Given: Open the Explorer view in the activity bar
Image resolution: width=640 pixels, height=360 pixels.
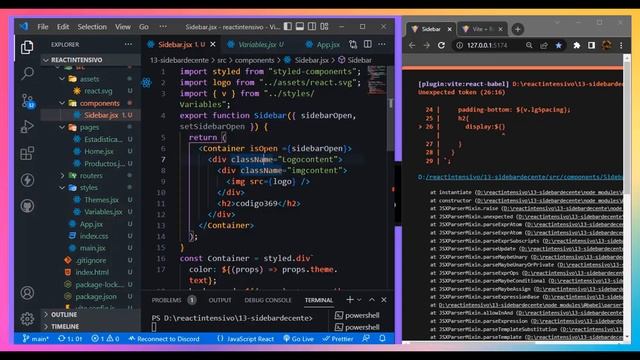Looking at the screenshot, I should click(27, 47).
